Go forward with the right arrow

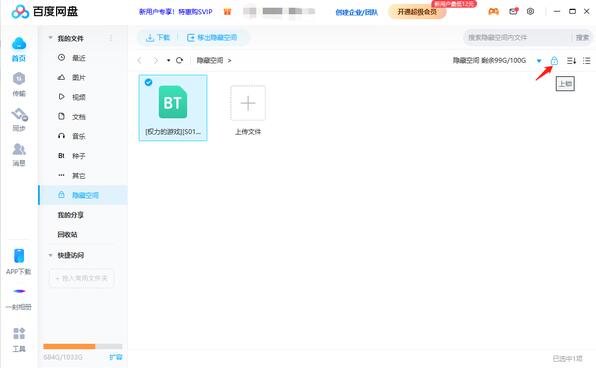coord(155,60)
